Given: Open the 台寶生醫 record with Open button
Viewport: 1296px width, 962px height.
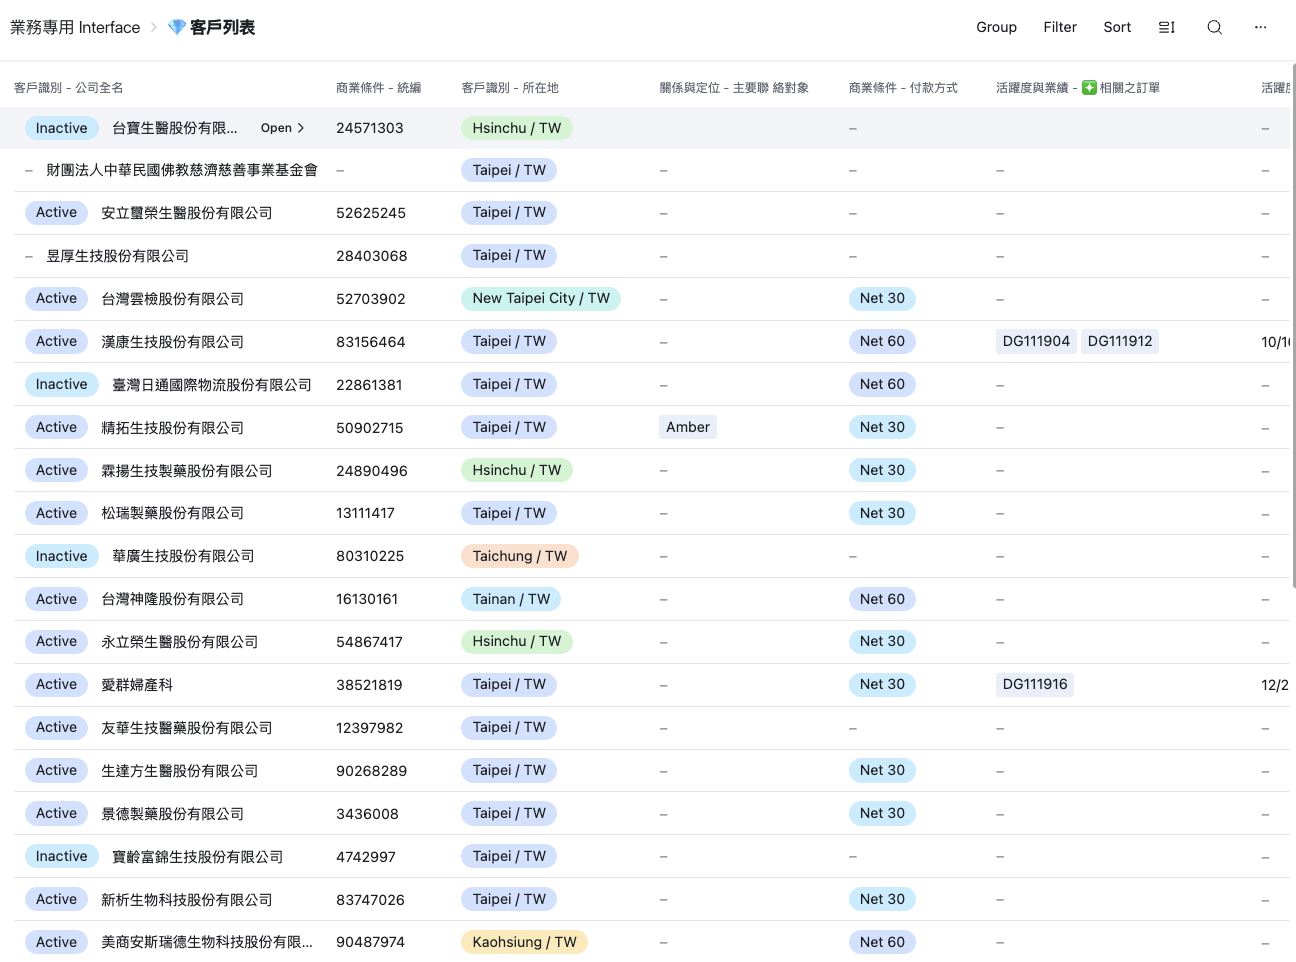Looking at the screenshot, I should pos(282,128).
